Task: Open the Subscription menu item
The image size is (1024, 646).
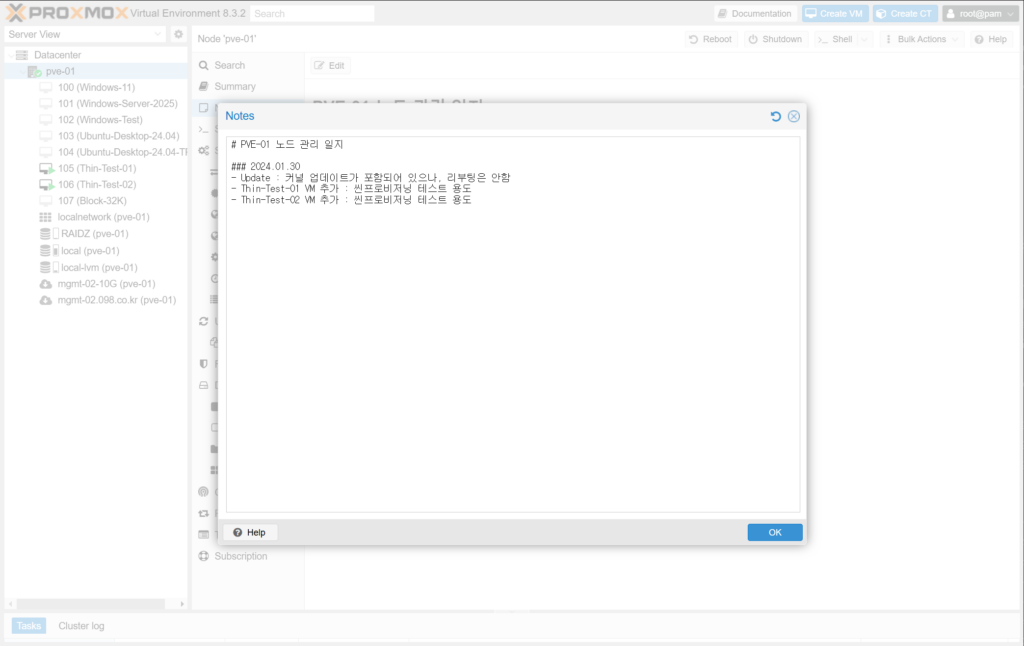Action: point(240,556)
